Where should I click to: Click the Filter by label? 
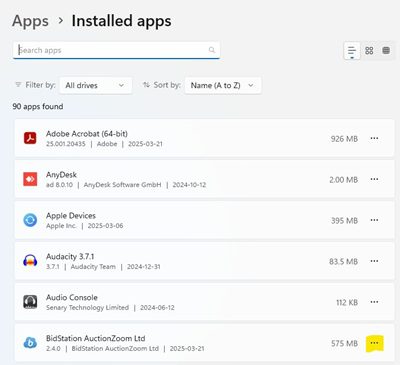(40, 85)
